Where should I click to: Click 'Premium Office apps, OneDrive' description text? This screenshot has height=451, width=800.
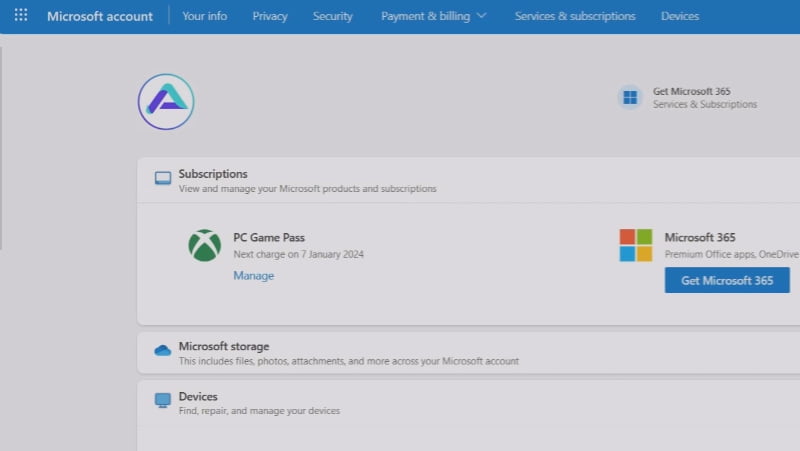732,254
